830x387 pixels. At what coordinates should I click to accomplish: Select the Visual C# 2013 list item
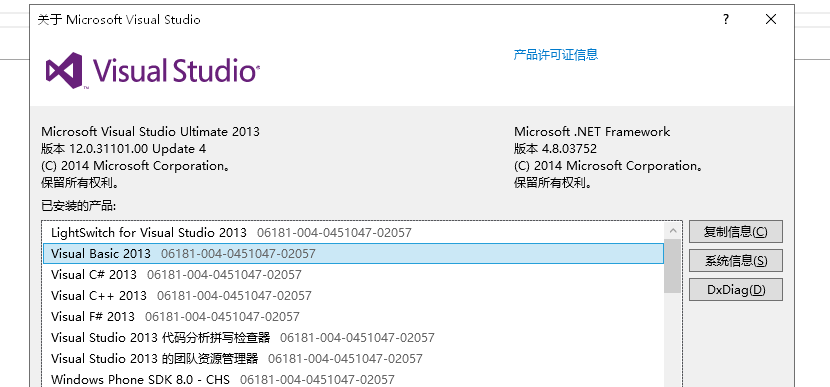(353, 275)
